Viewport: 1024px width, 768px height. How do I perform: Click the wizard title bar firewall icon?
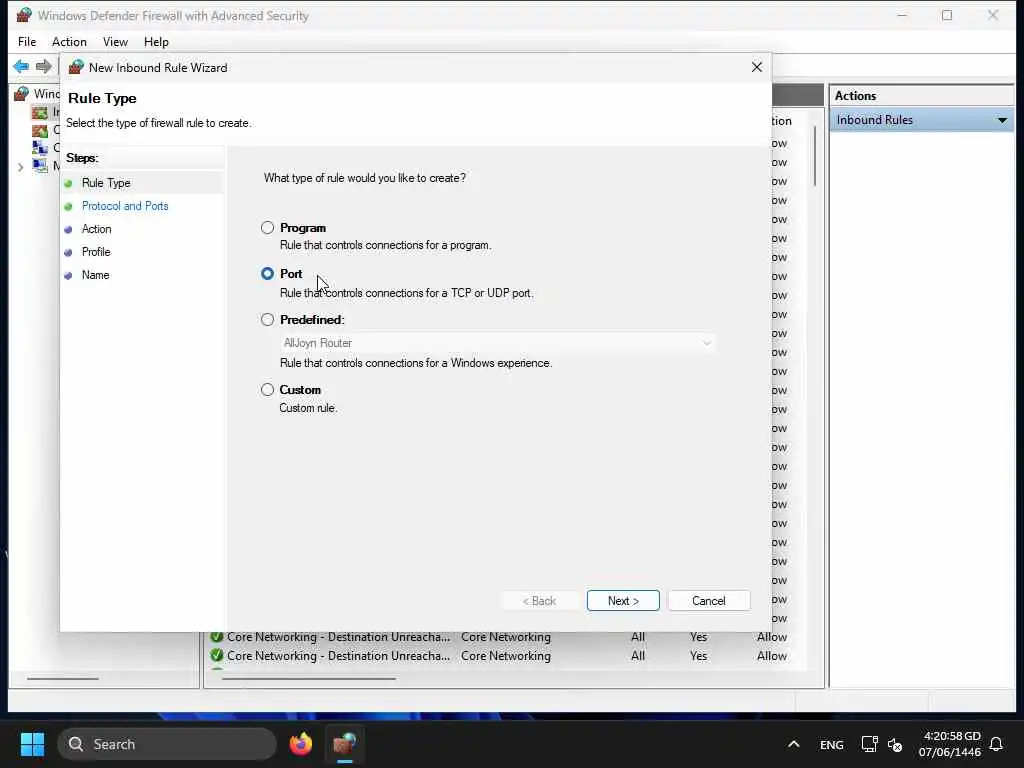point(76,67)
